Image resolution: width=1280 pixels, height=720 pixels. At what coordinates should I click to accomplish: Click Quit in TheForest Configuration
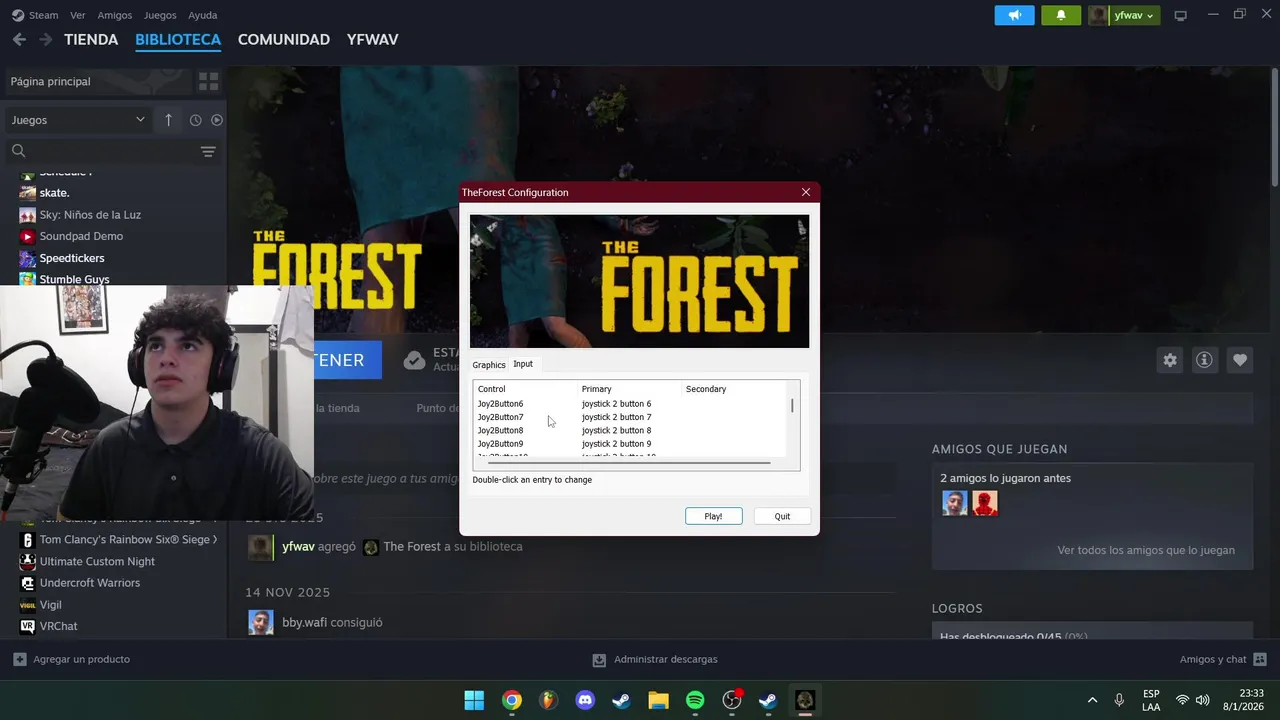(x=782, y=516)
